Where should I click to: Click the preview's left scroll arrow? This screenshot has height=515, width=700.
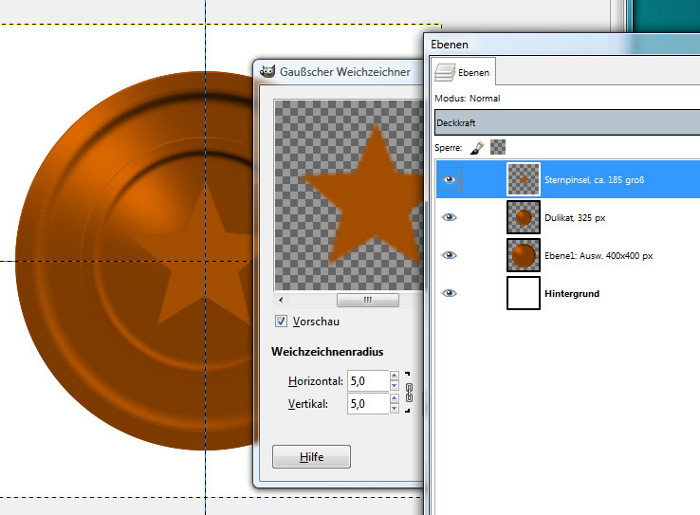point(281,299)
